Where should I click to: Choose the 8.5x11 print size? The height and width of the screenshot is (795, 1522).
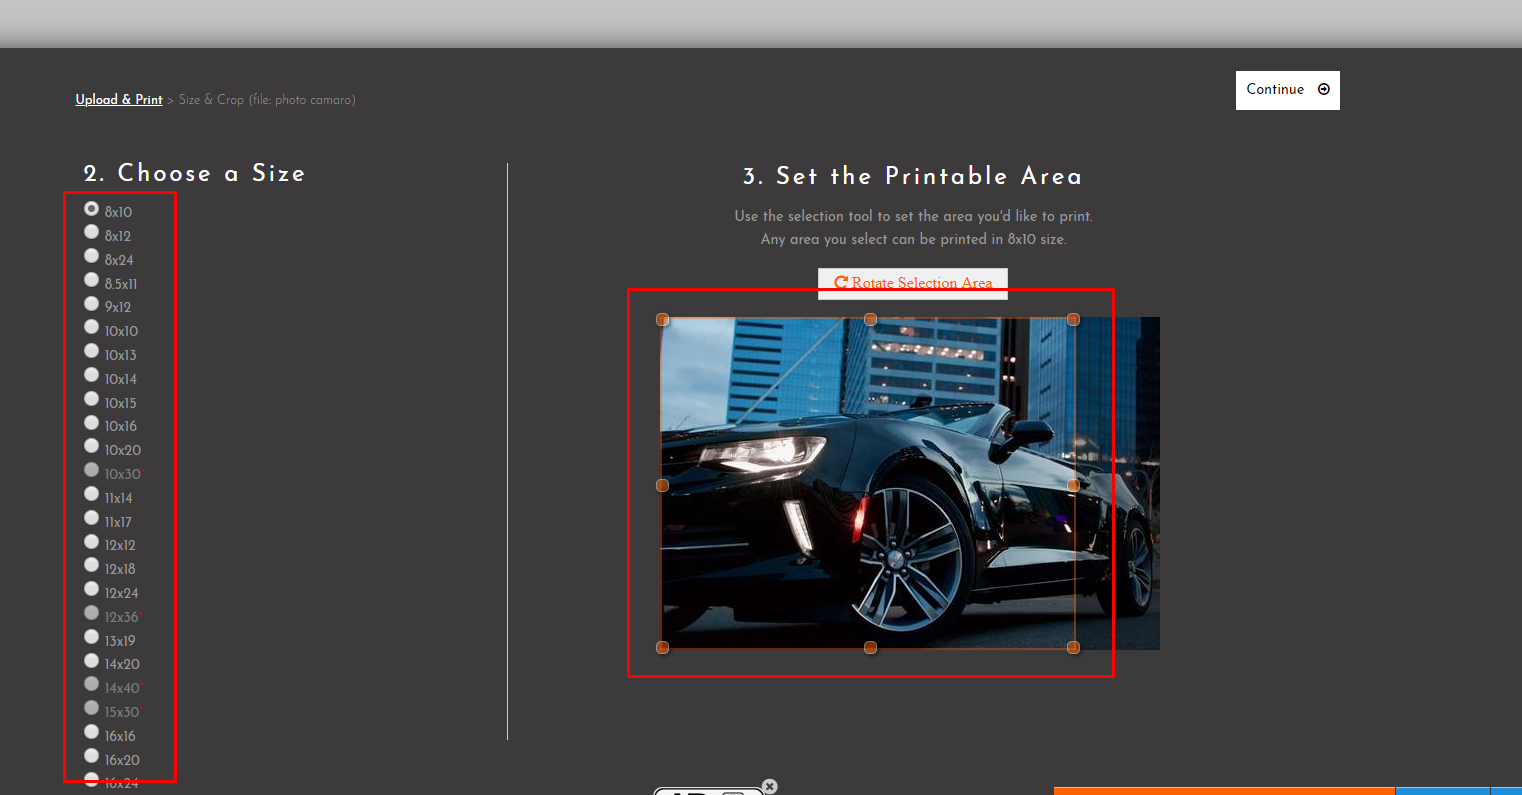point(92,281)
